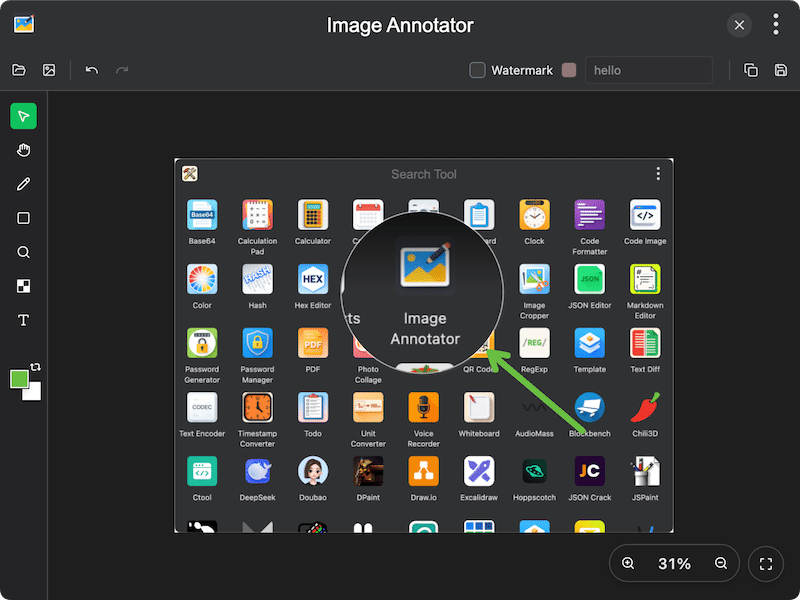Choose the pencil drawing tool
This screenshot has height=600, width=800.
pyautogui.click(x=23, y=184)
